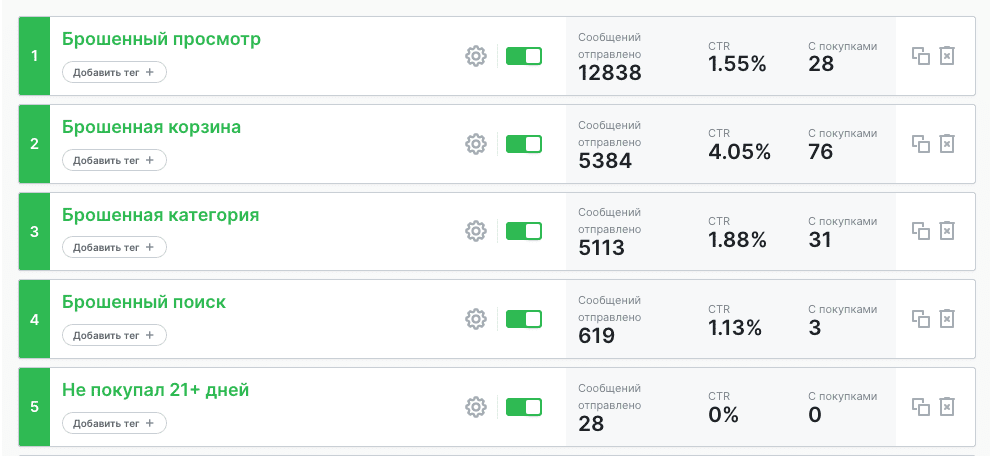Open settings gear for Брошенный просмотр

pos(475,56)
